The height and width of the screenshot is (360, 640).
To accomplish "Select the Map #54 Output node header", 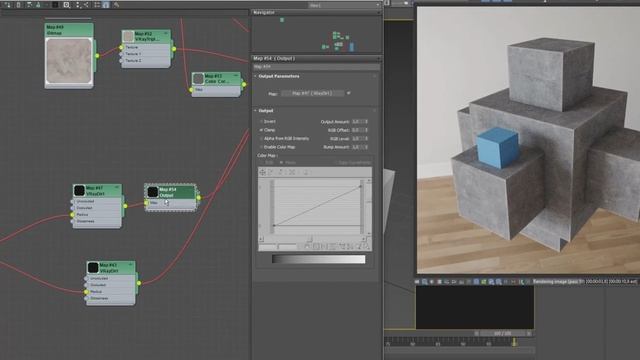I will click(171, 192).
